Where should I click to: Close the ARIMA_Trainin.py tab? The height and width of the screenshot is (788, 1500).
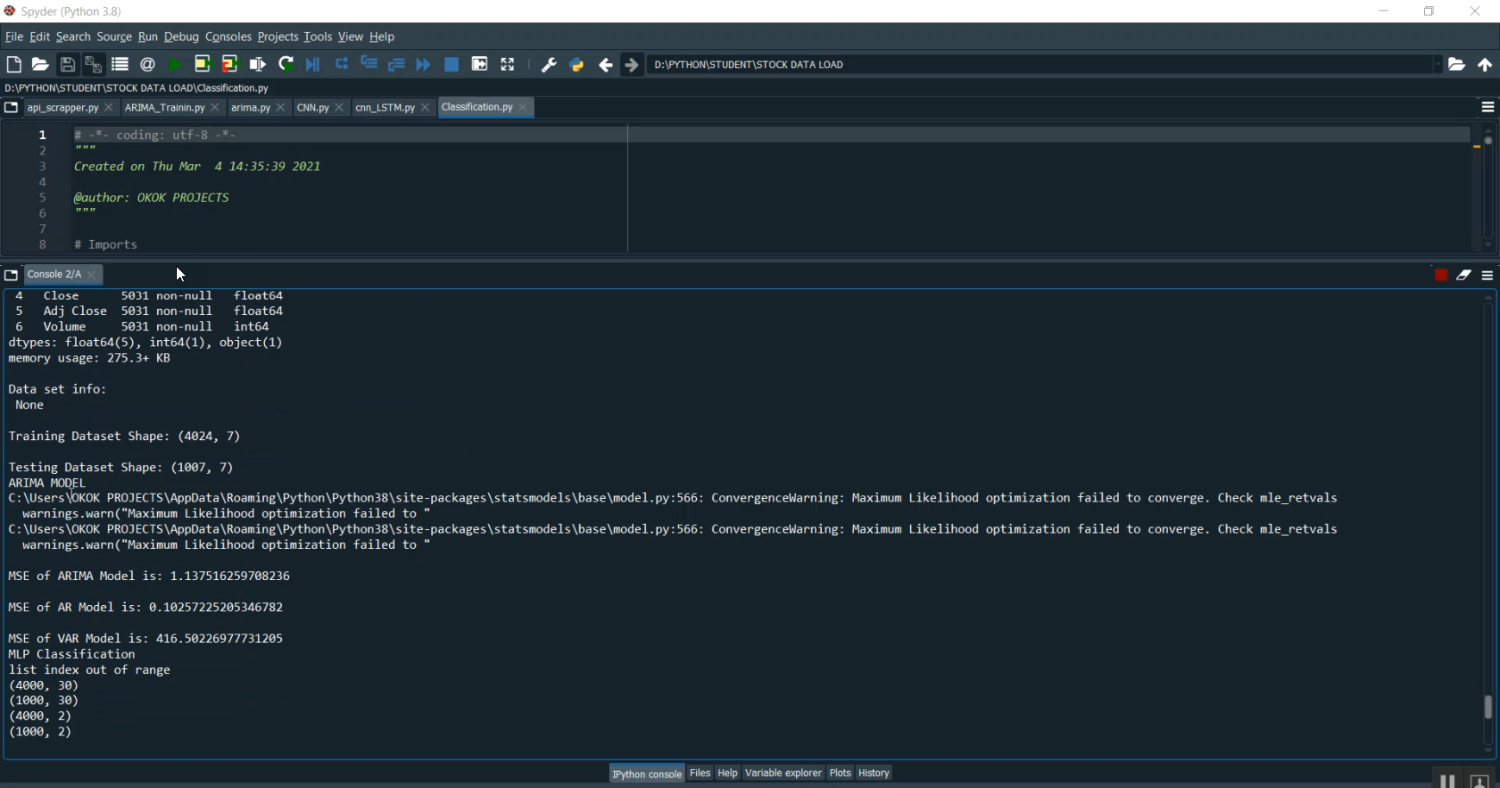(x=216, y=107)
